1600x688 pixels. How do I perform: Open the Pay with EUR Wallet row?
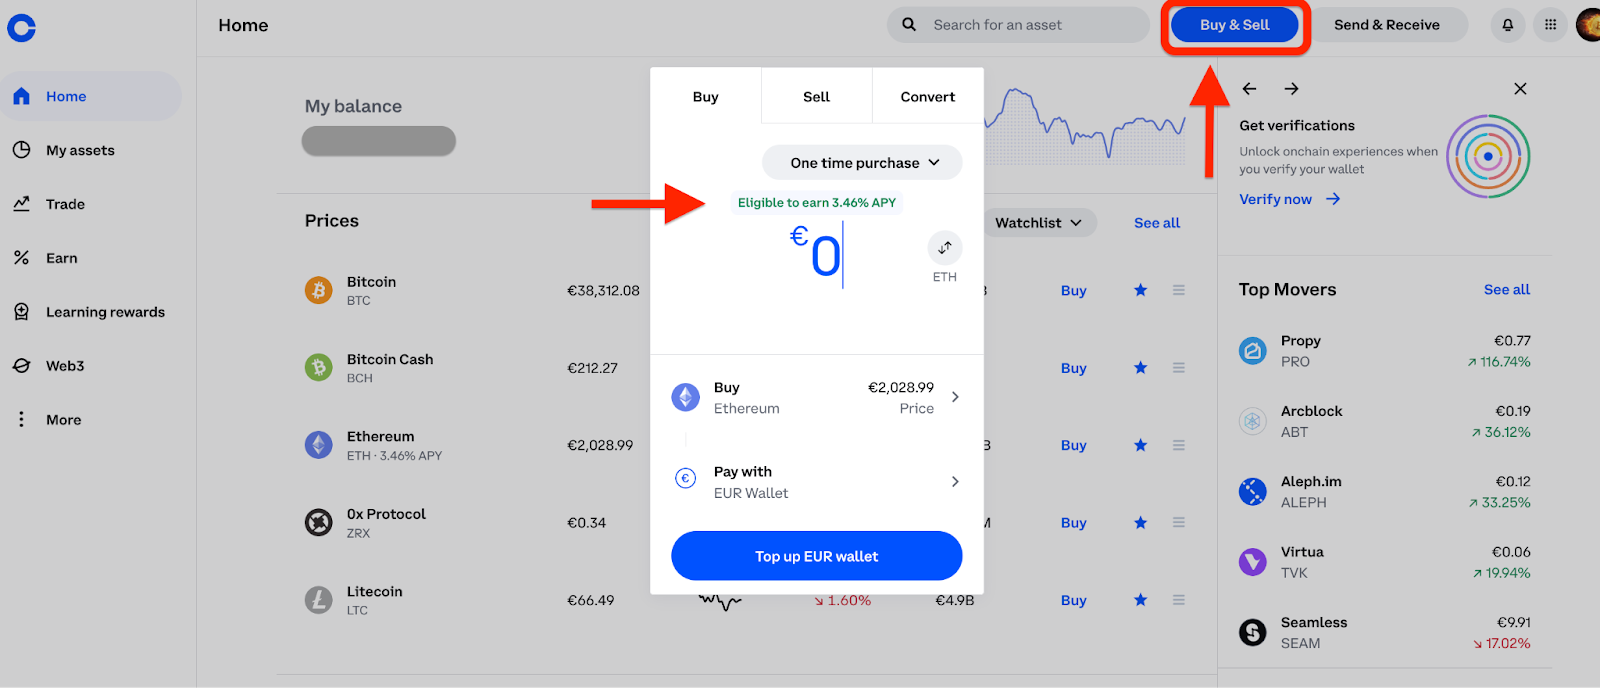(x=817, y=482)
